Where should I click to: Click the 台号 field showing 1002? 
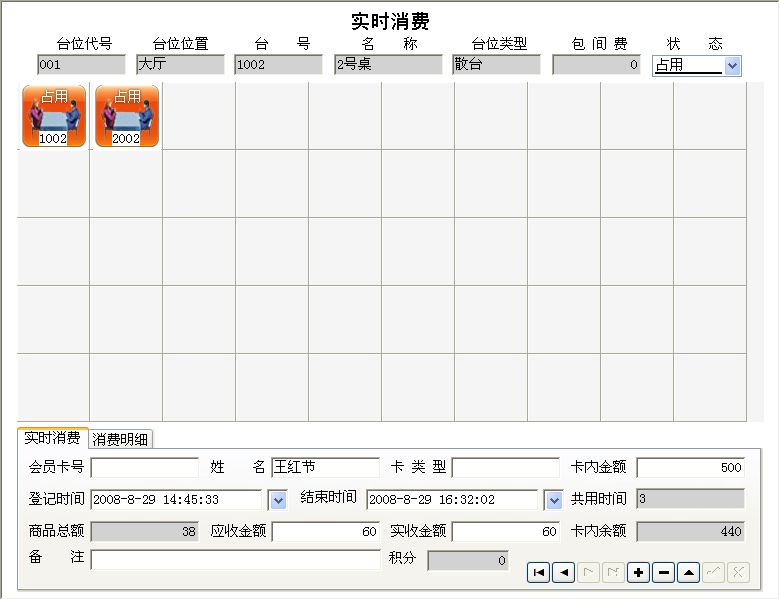(279, 65)
